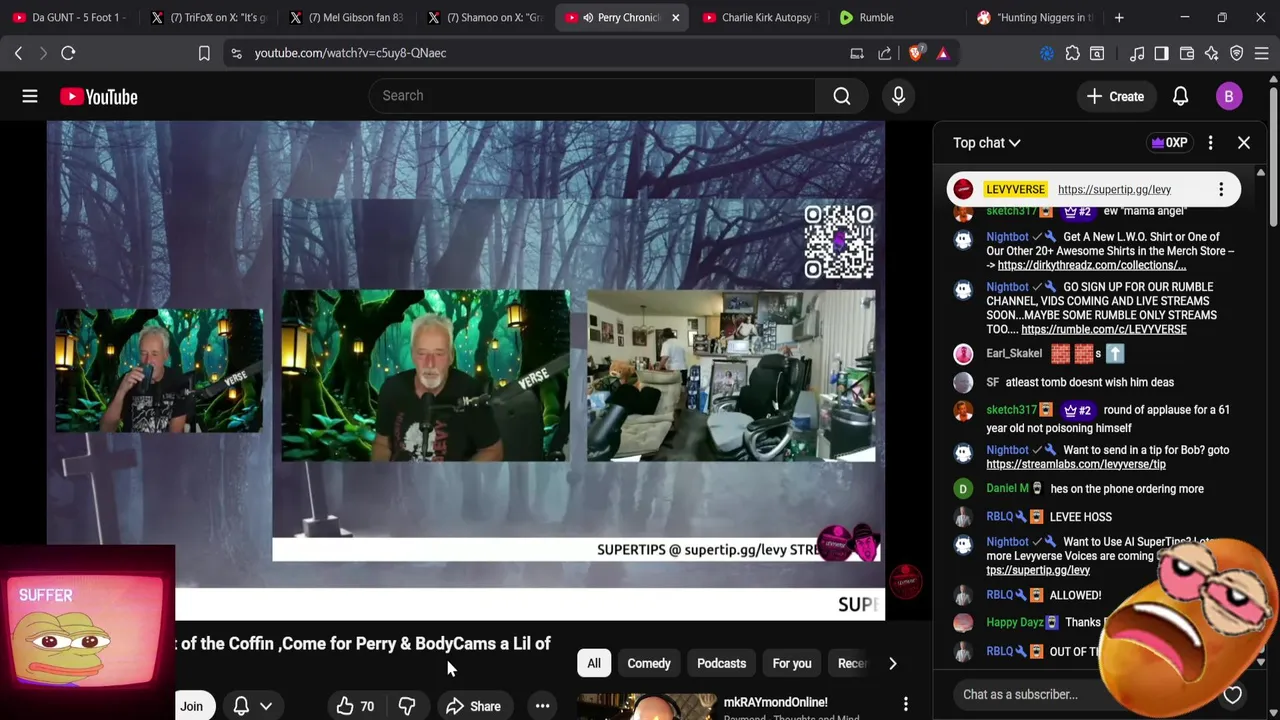Open the Brave Wallet icon

pyautogui.click(x=1187, y=53)
